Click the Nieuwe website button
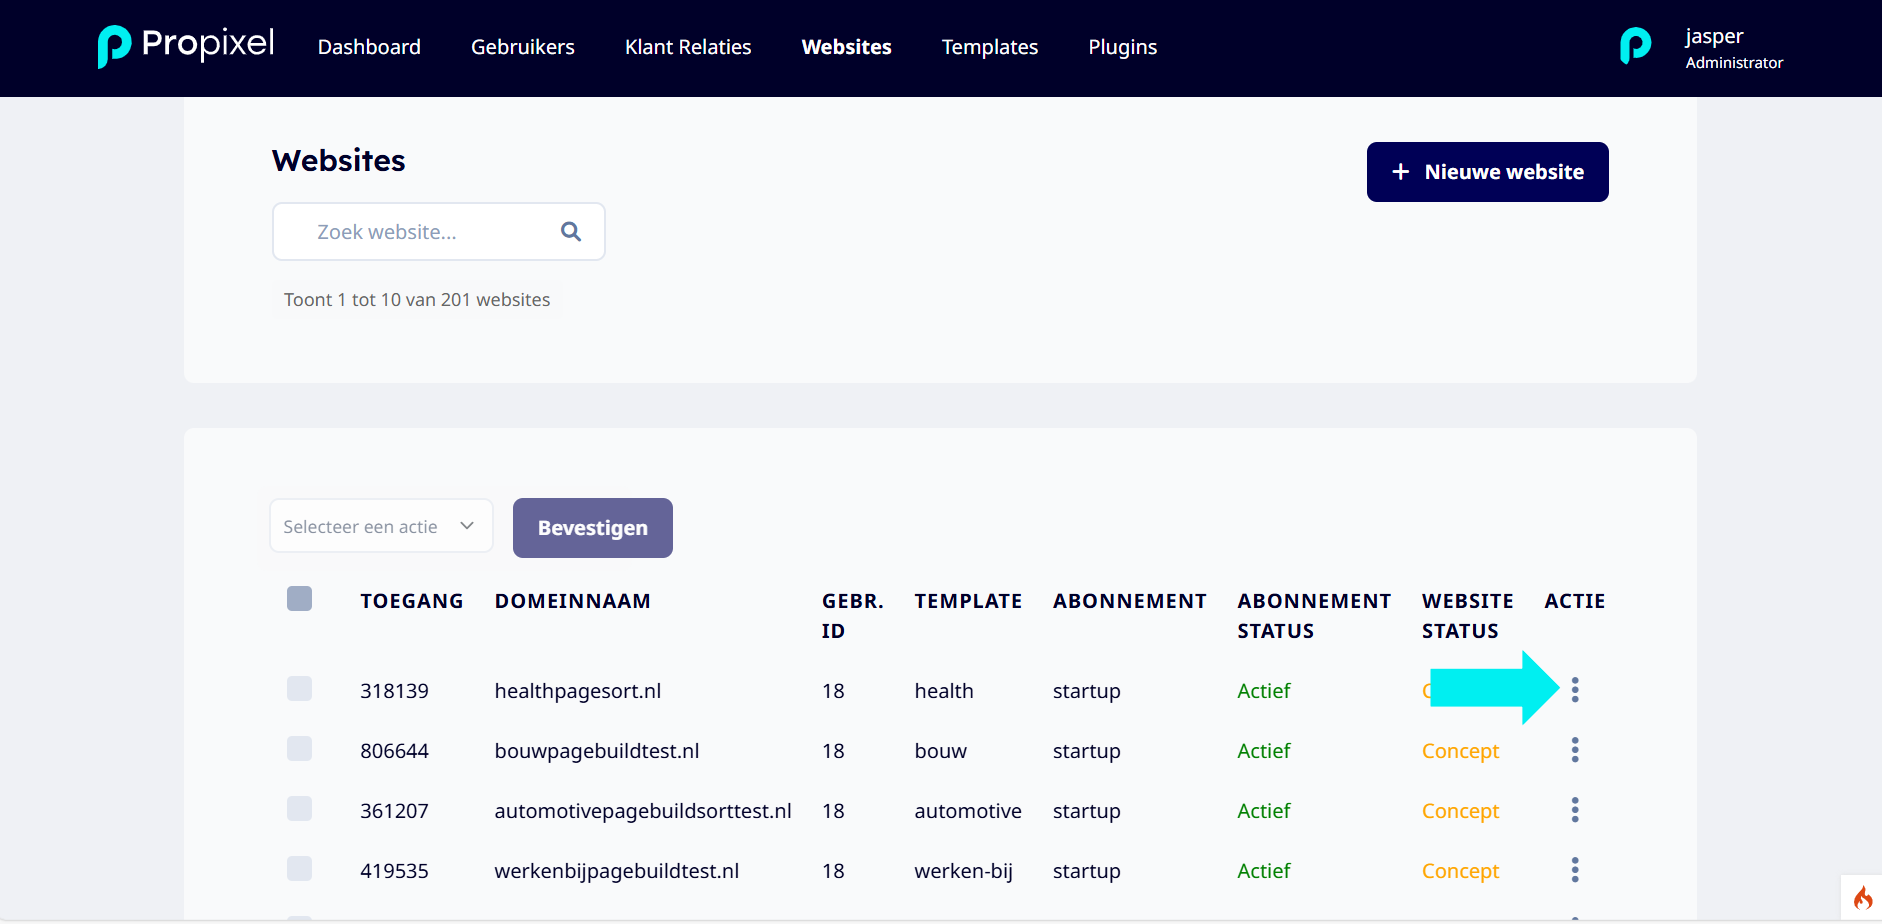 coord(1488,172)
